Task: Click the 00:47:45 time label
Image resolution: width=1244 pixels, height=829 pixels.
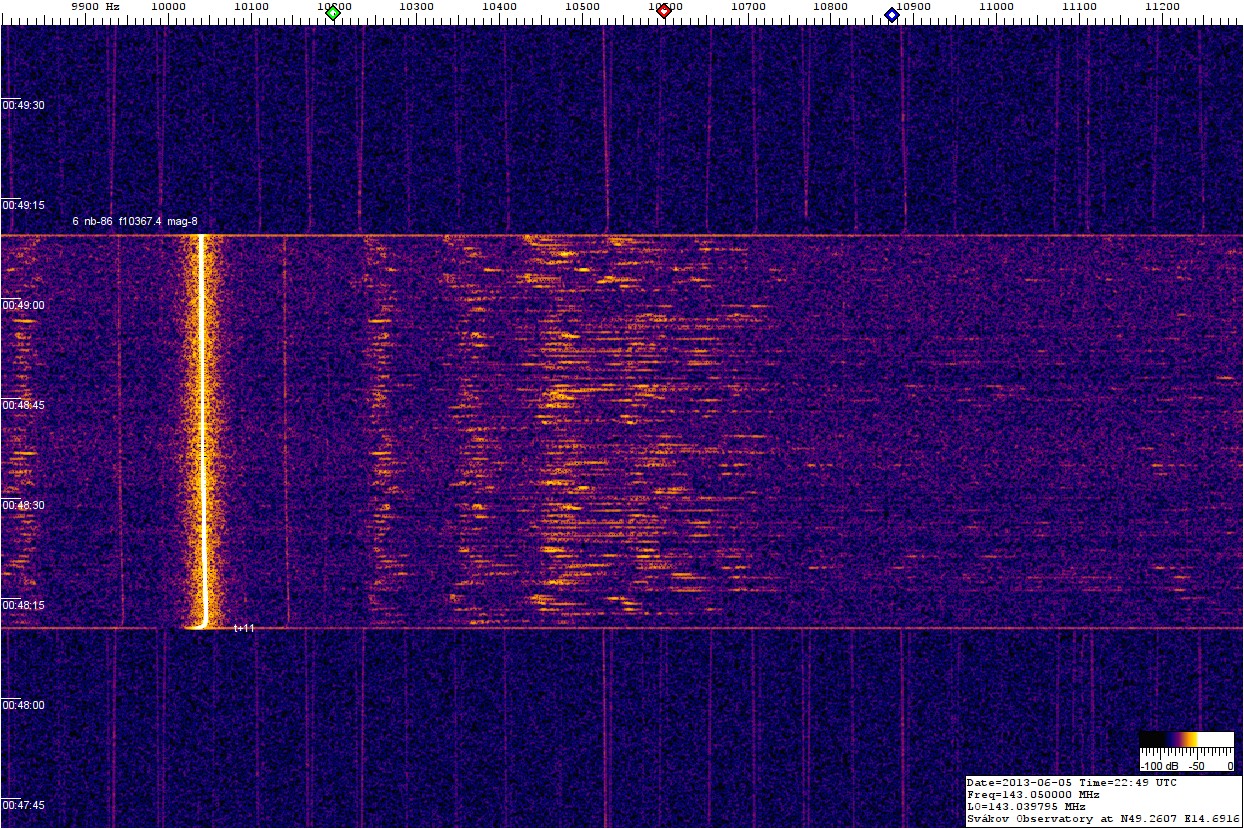Action: click(24, 805)
